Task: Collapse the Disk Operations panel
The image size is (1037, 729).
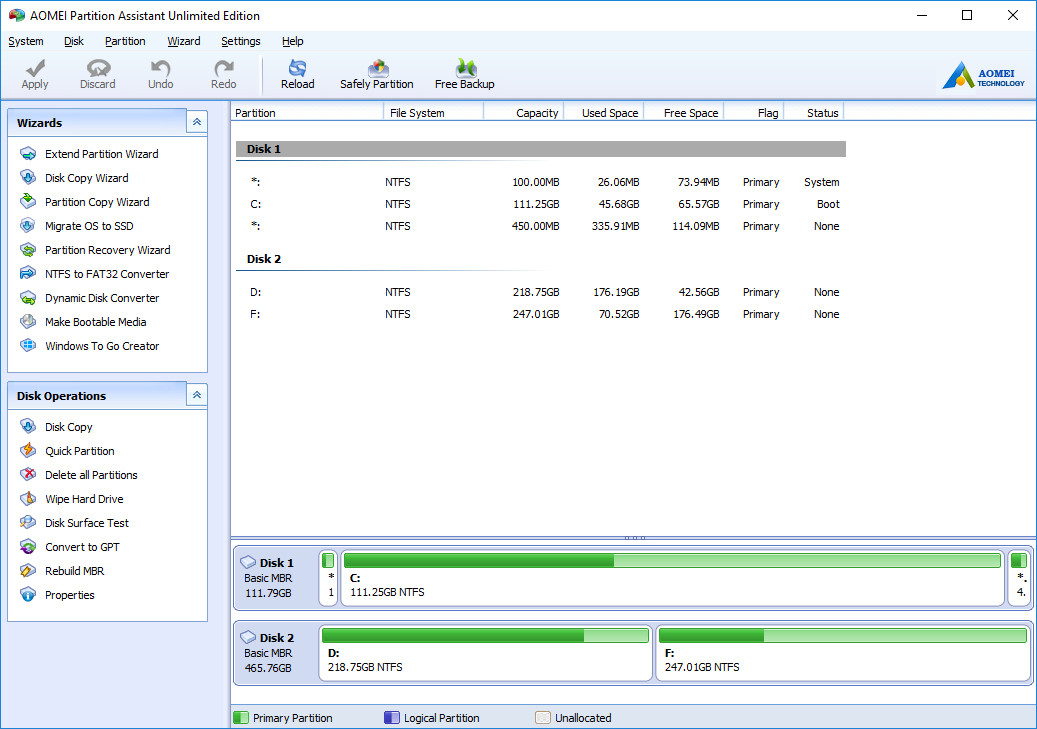Action: 196,395
